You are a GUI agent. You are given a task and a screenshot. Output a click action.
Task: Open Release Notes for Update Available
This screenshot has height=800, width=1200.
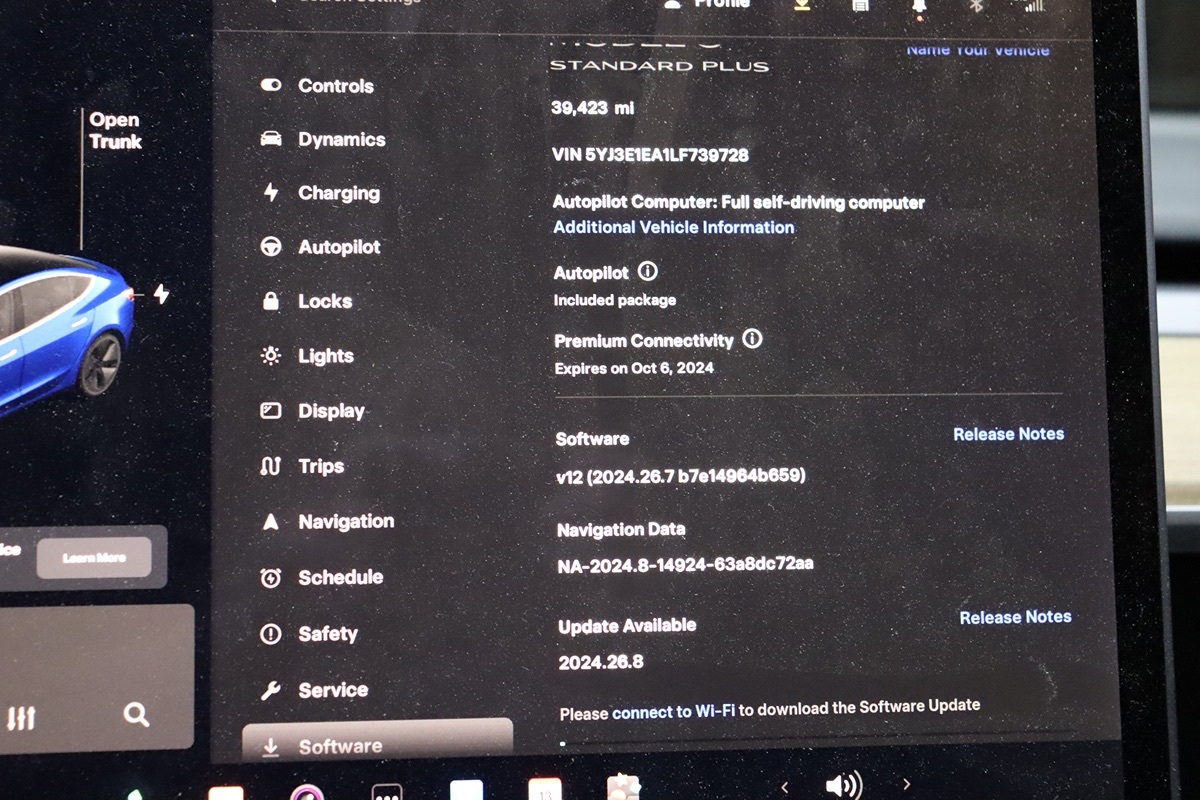pyautogui.click(x=1015, y=617)
